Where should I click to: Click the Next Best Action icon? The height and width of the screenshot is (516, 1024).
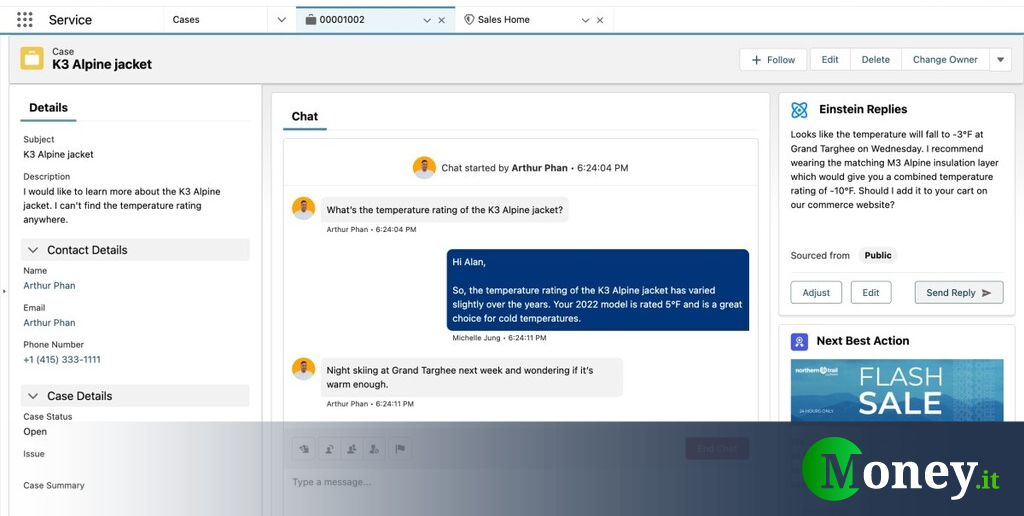point(799,341)
